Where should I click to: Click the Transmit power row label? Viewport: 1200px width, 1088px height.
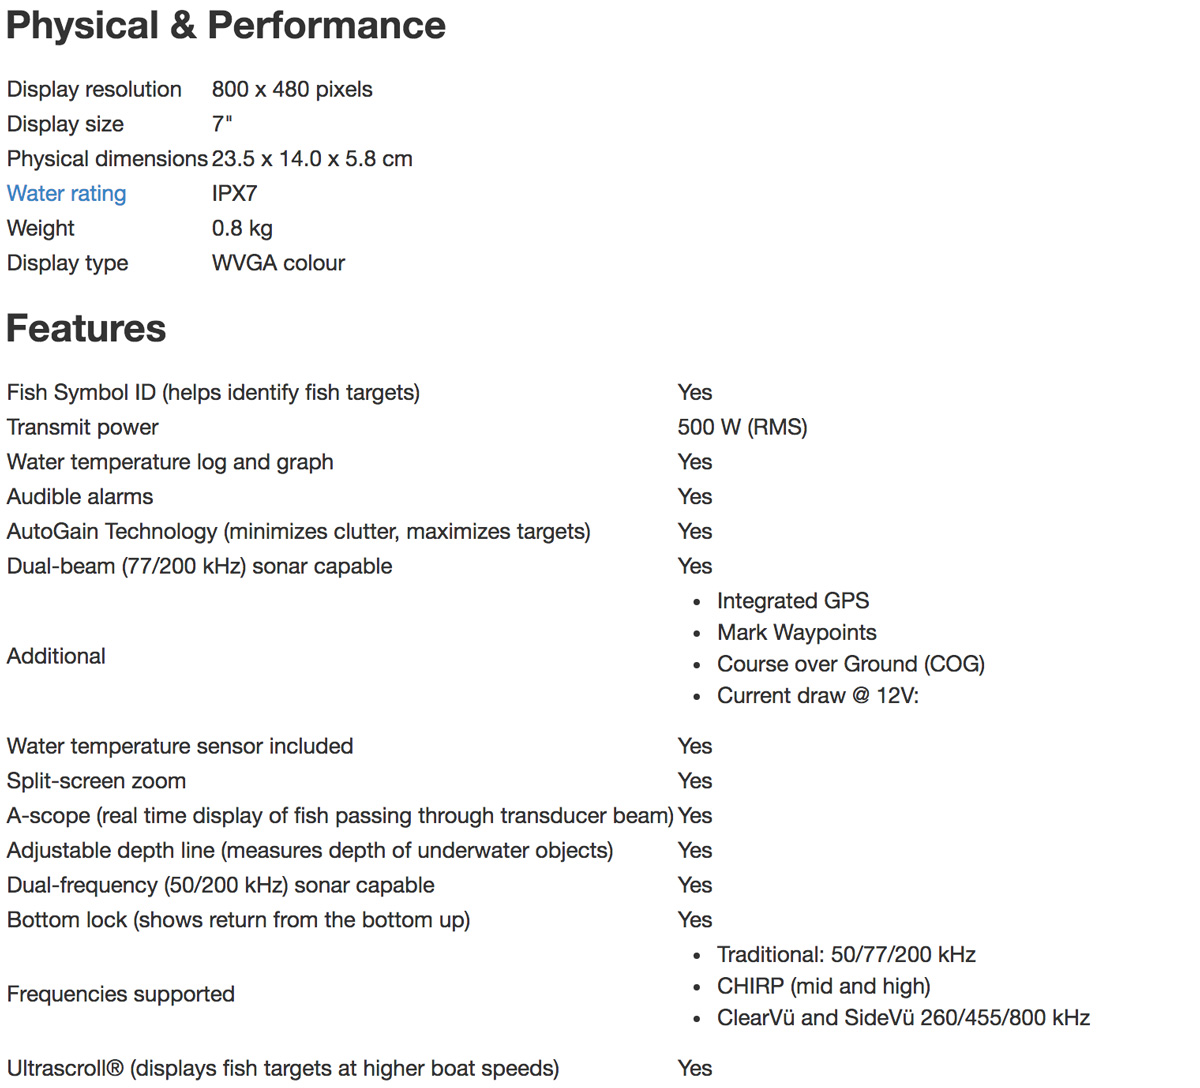pos(82,428)
